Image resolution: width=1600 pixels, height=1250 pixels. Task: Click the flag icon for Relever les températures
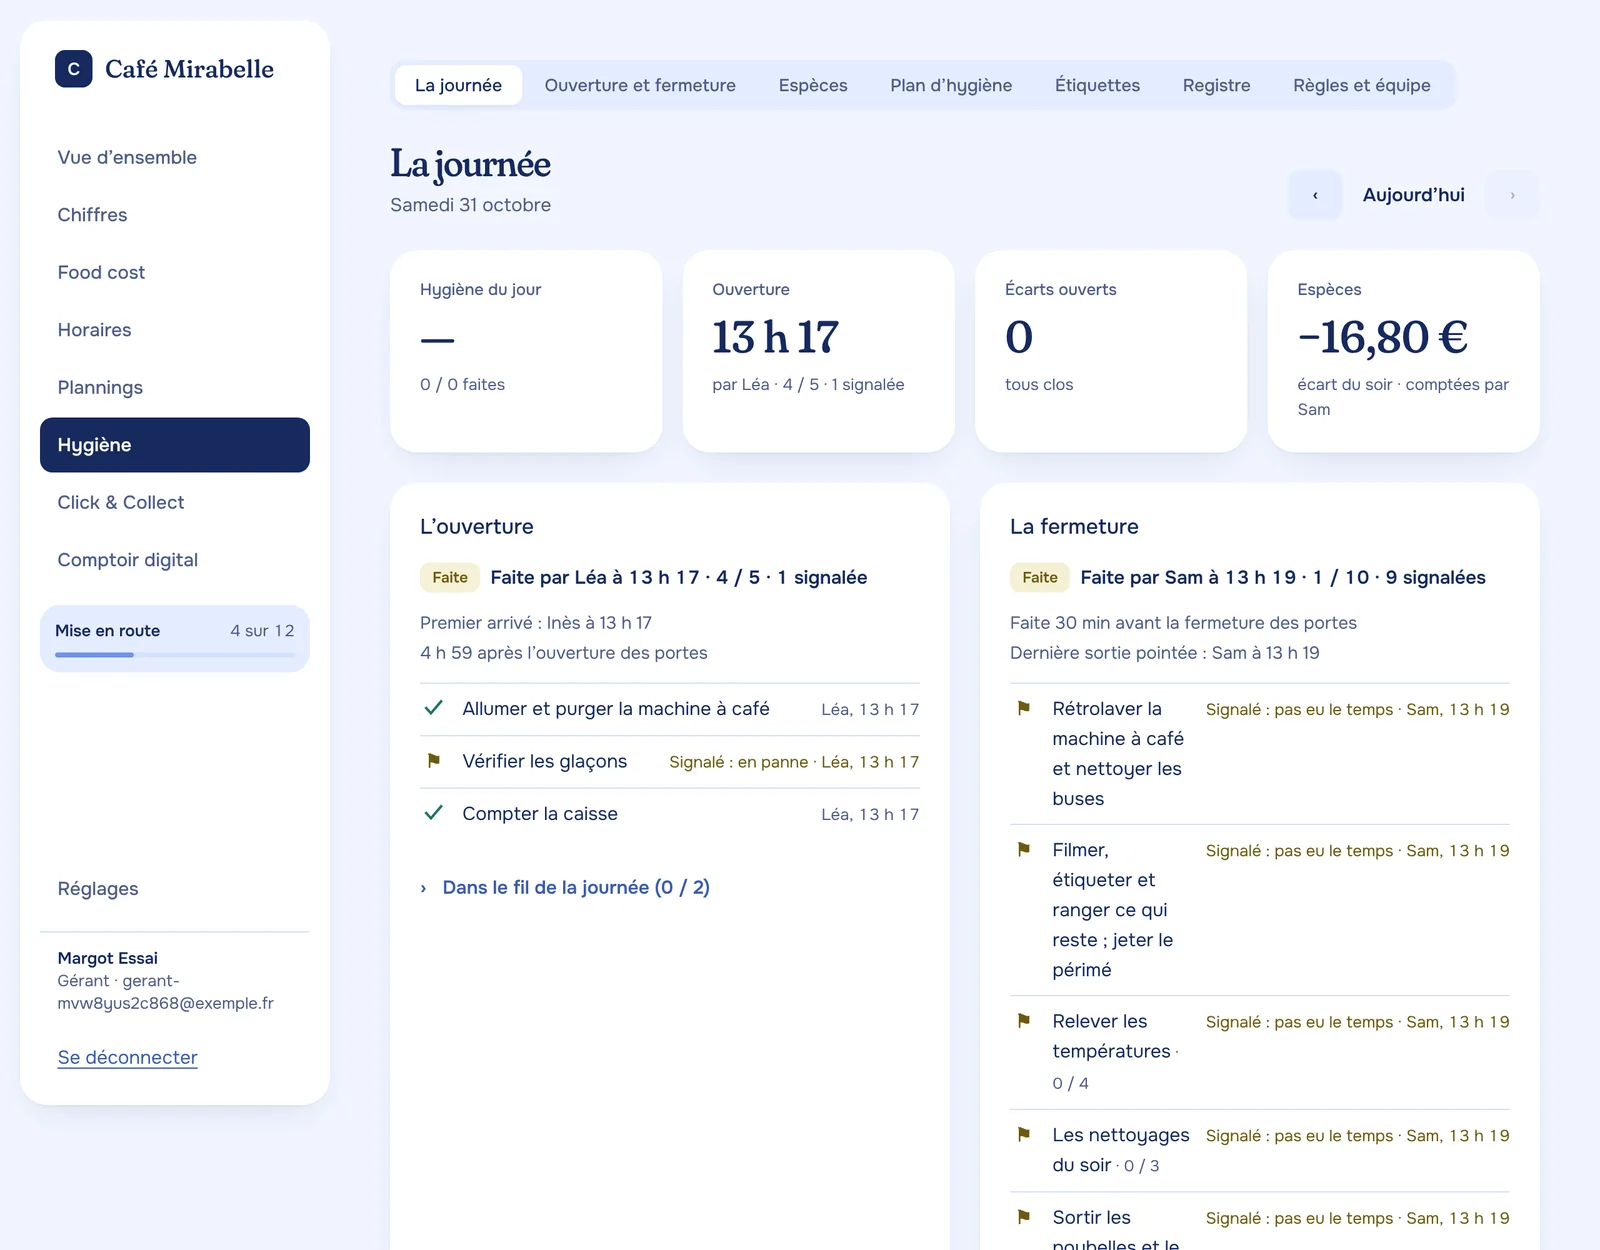pyautogui.click(x=1024, y=1021)
